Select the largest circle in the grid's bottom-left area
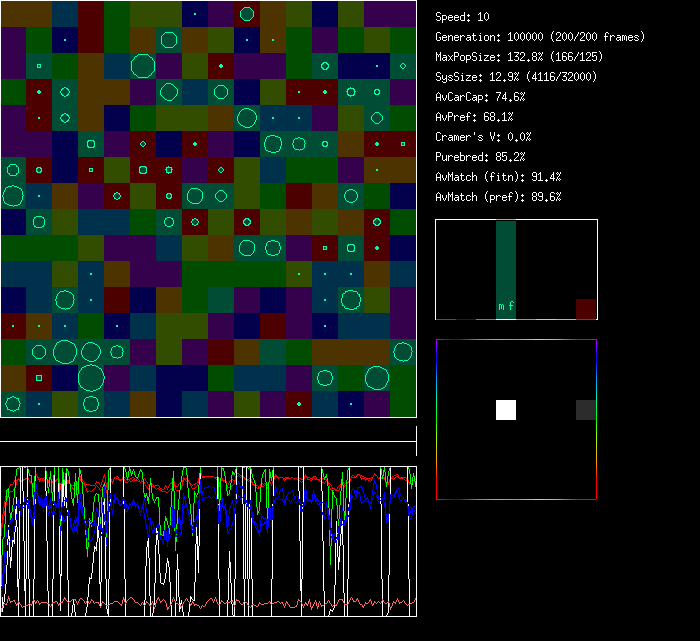Image resolution: width=700 pixels, height=641 pixels. coord(91,378)
